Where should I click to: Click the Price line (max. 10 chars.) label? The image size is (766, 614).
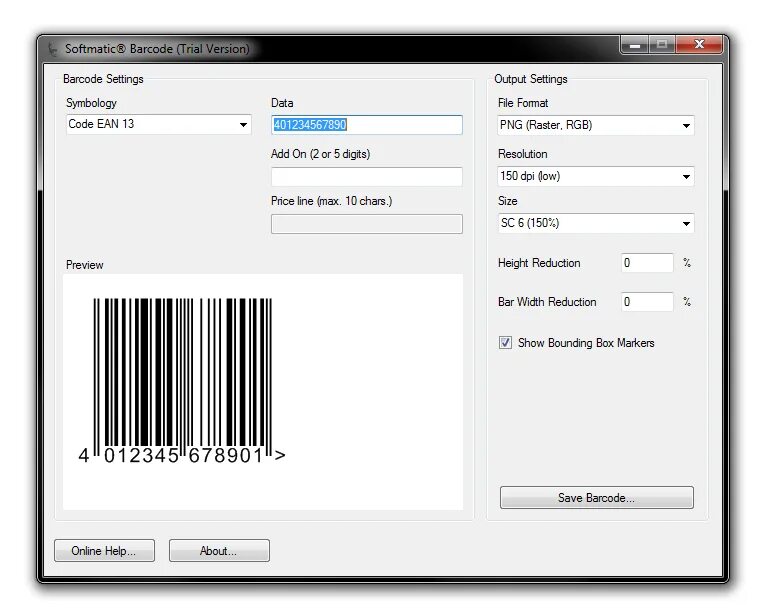pos(331,201)
